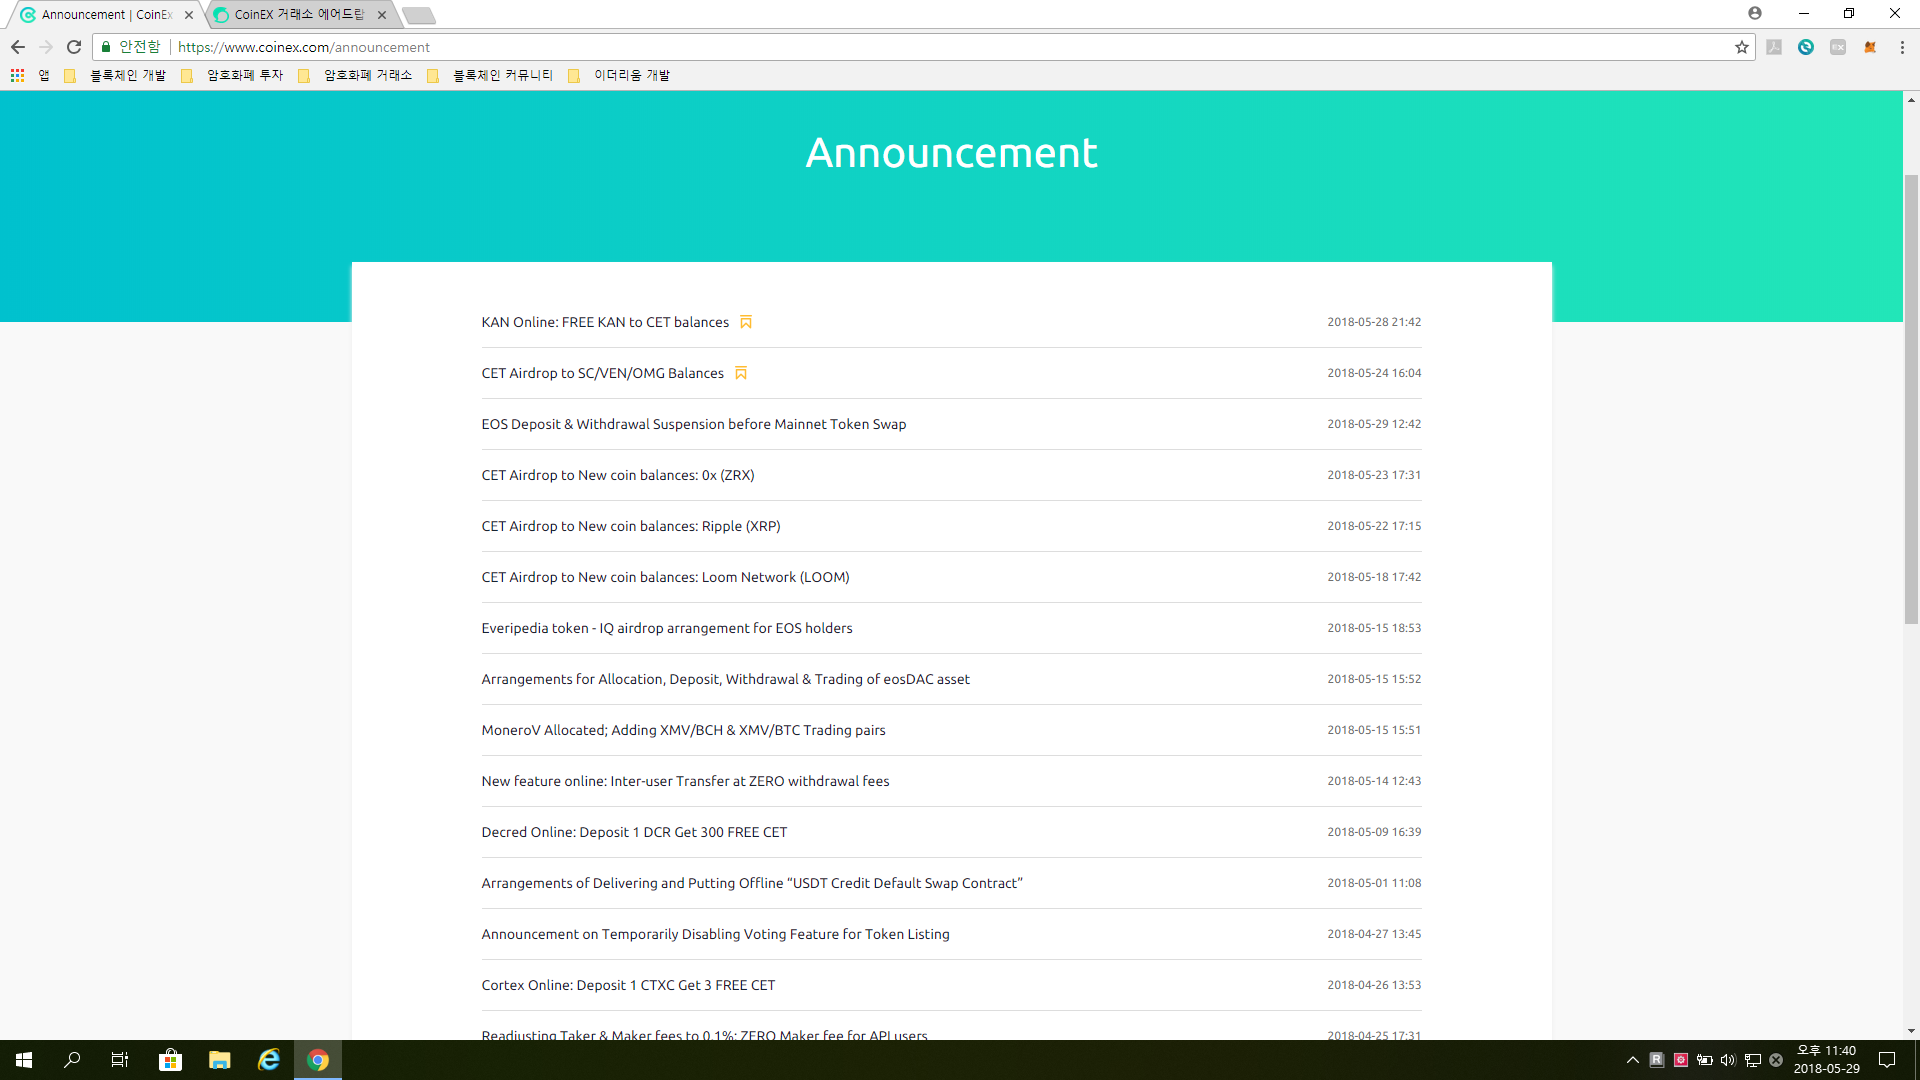Open the Chrome apps grid shortcut
Image resolution: width=1920 pixels, height=1080 pixels.
(18, 75)
